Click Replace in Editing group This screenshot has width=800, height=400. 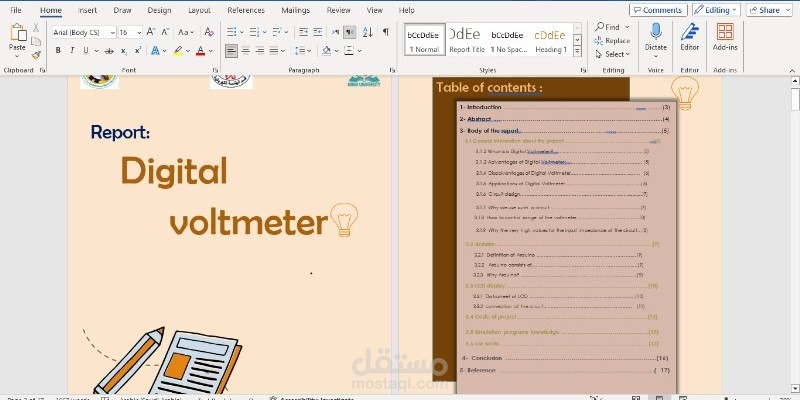(x=612, y=41)
